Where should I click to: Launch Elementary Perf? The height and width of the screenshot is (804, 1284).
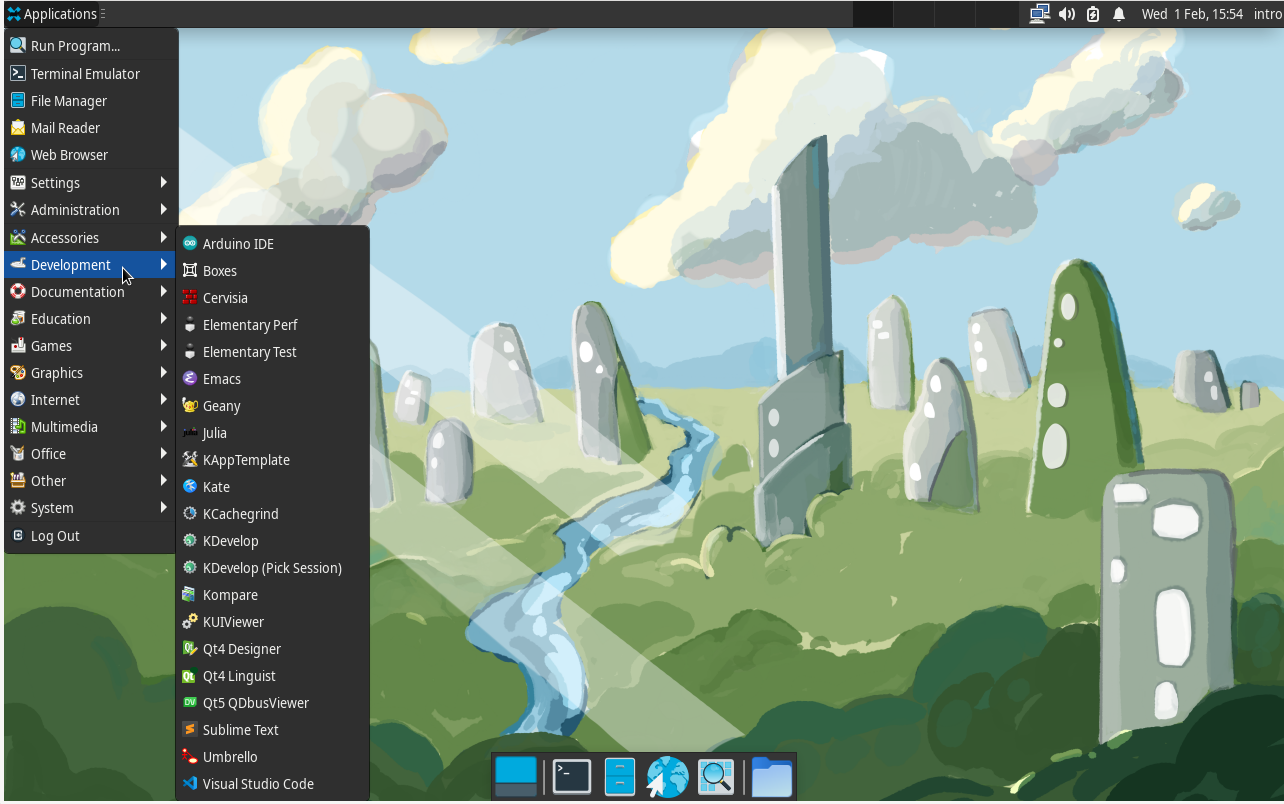[272, 325]
